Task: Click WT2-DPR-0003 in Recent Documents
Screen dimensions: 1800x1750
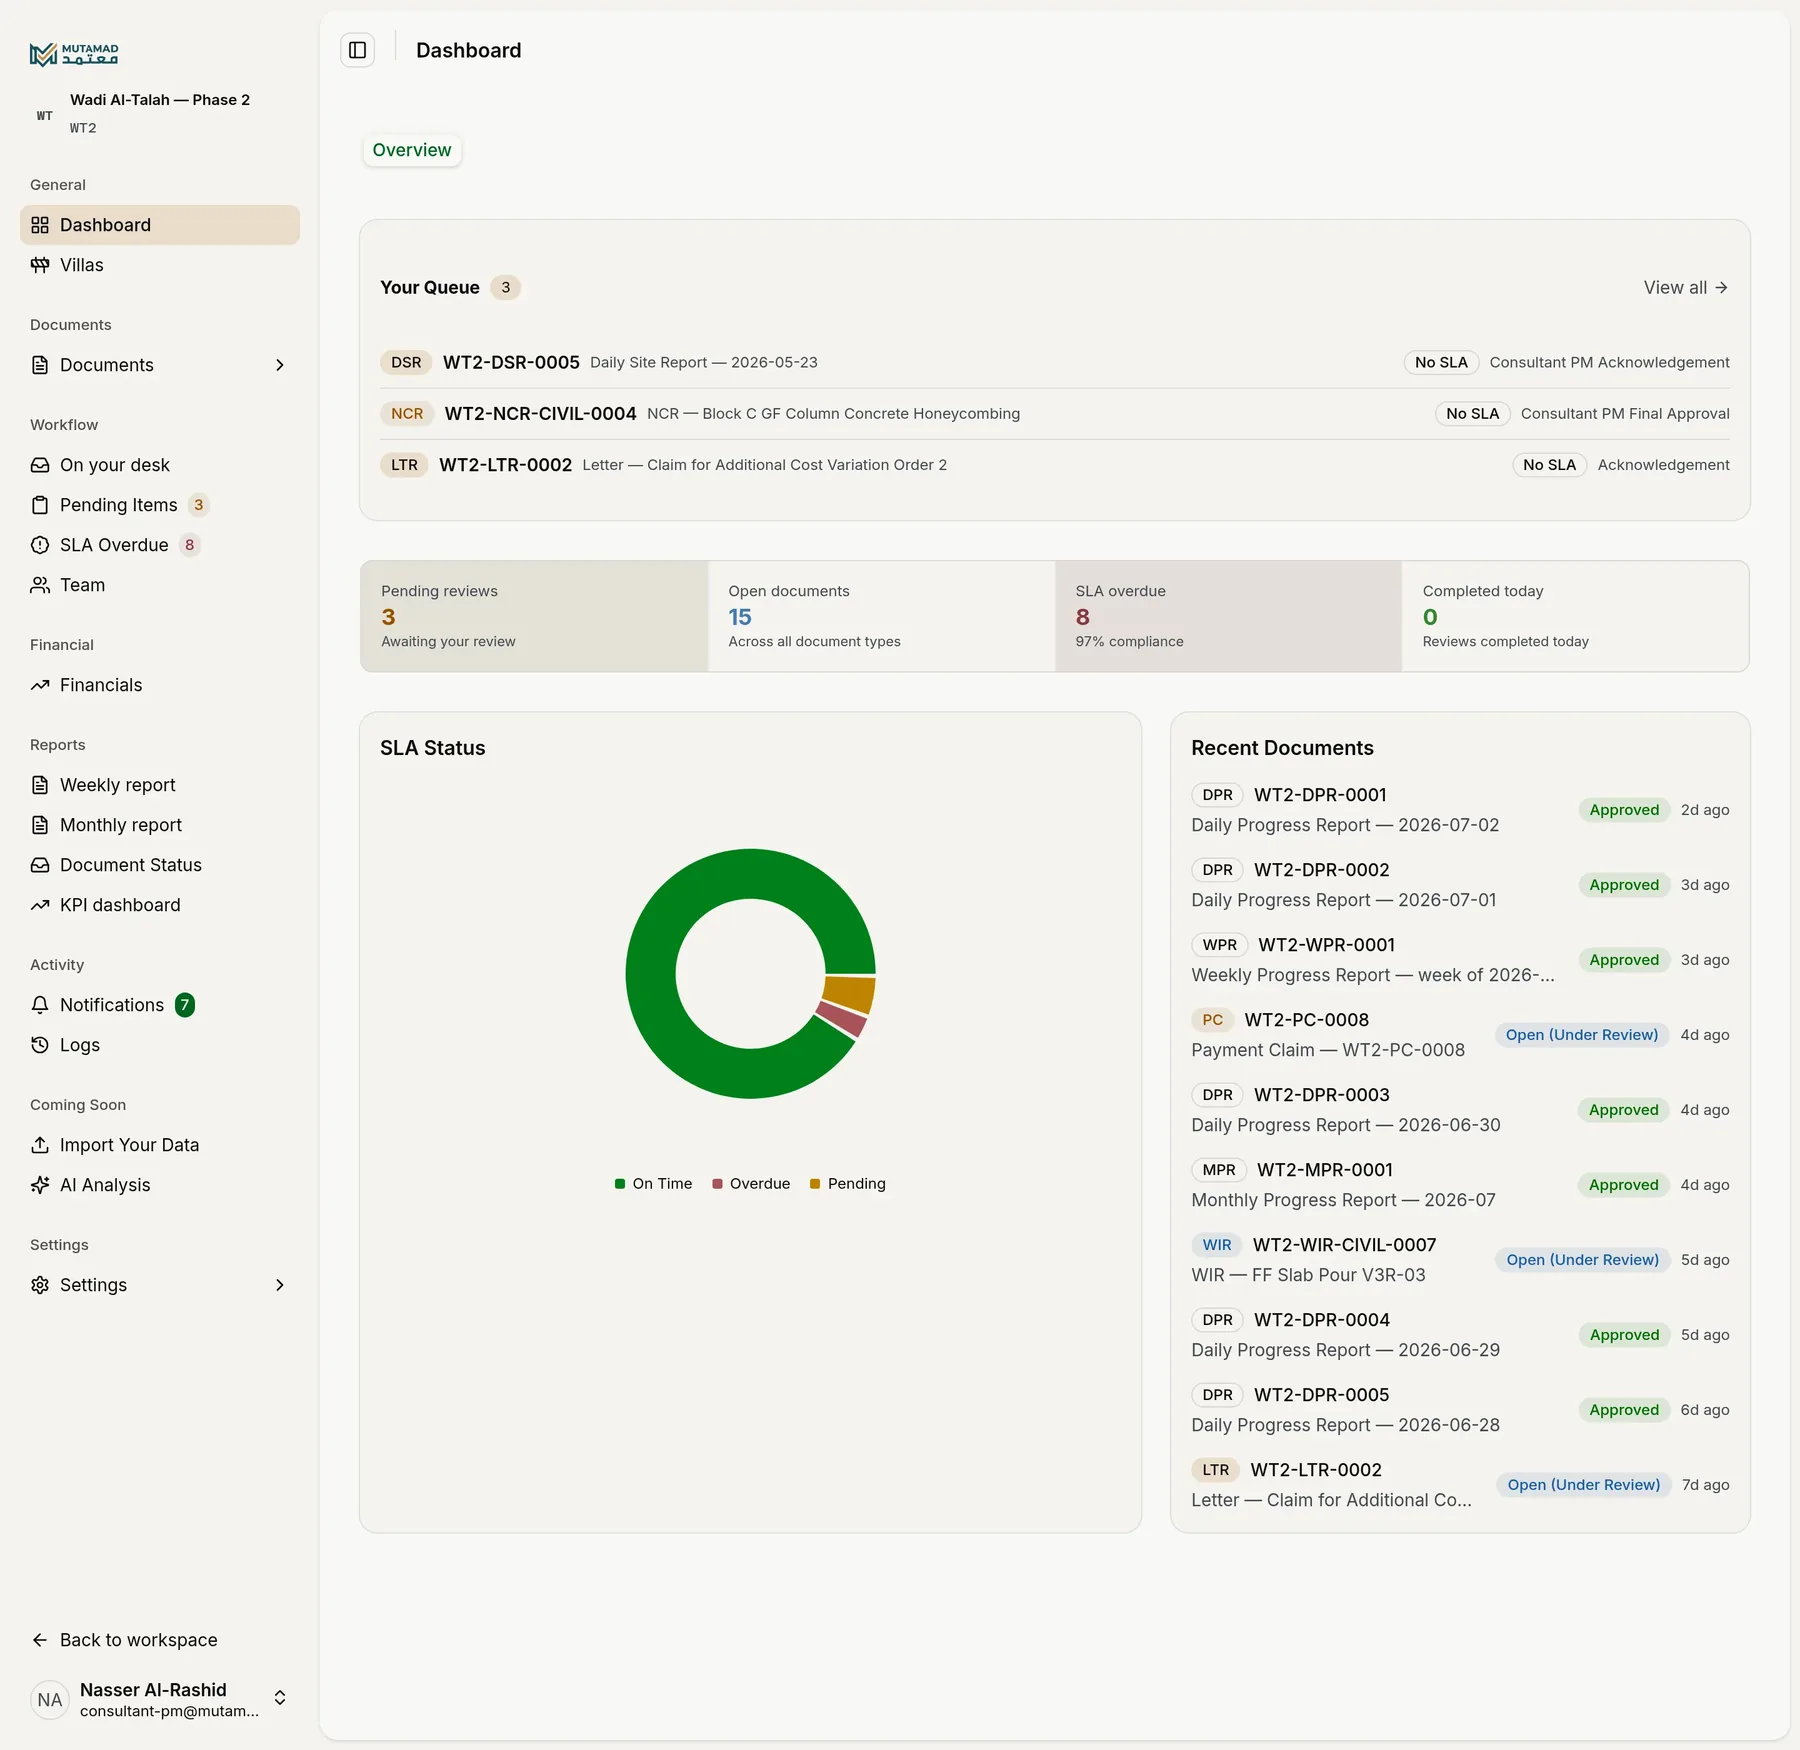Action: tap(1460, 1110)
